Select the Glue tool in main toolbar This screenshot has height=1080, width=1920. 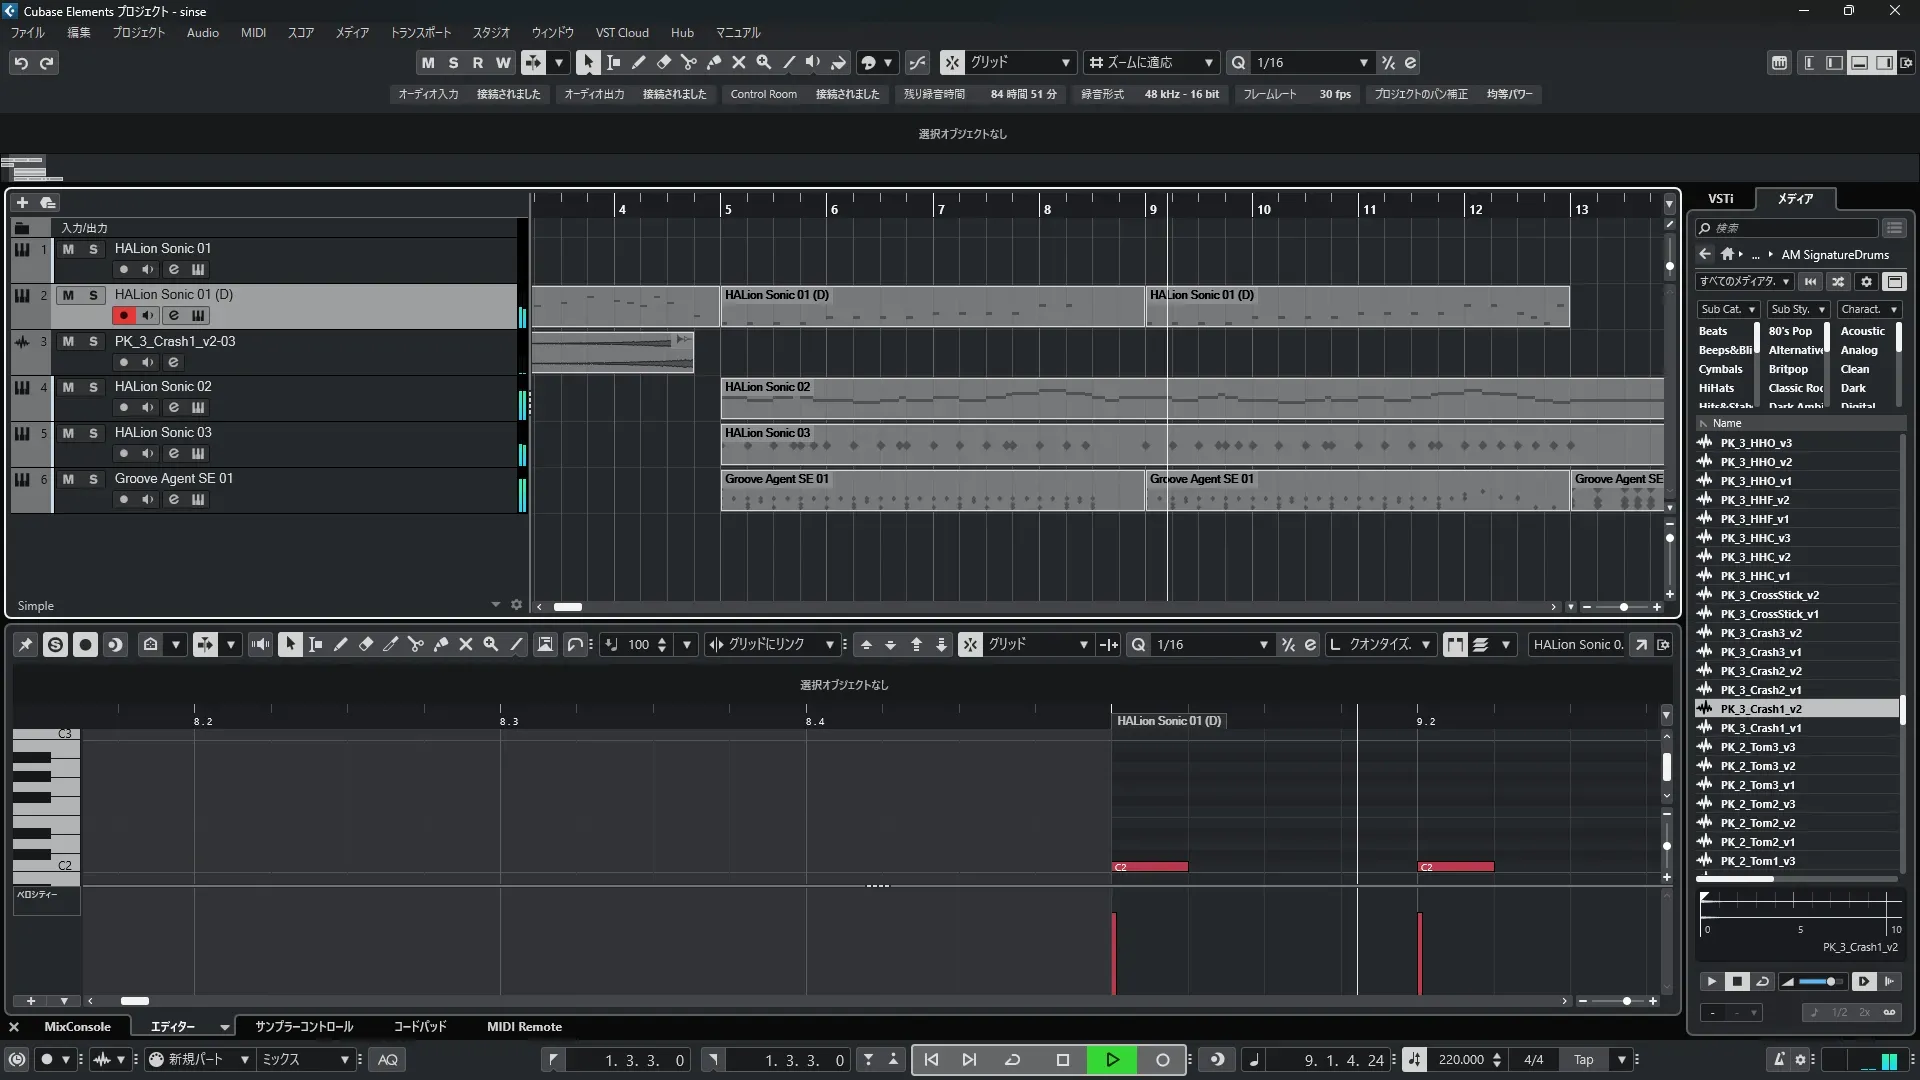[713, 62]
